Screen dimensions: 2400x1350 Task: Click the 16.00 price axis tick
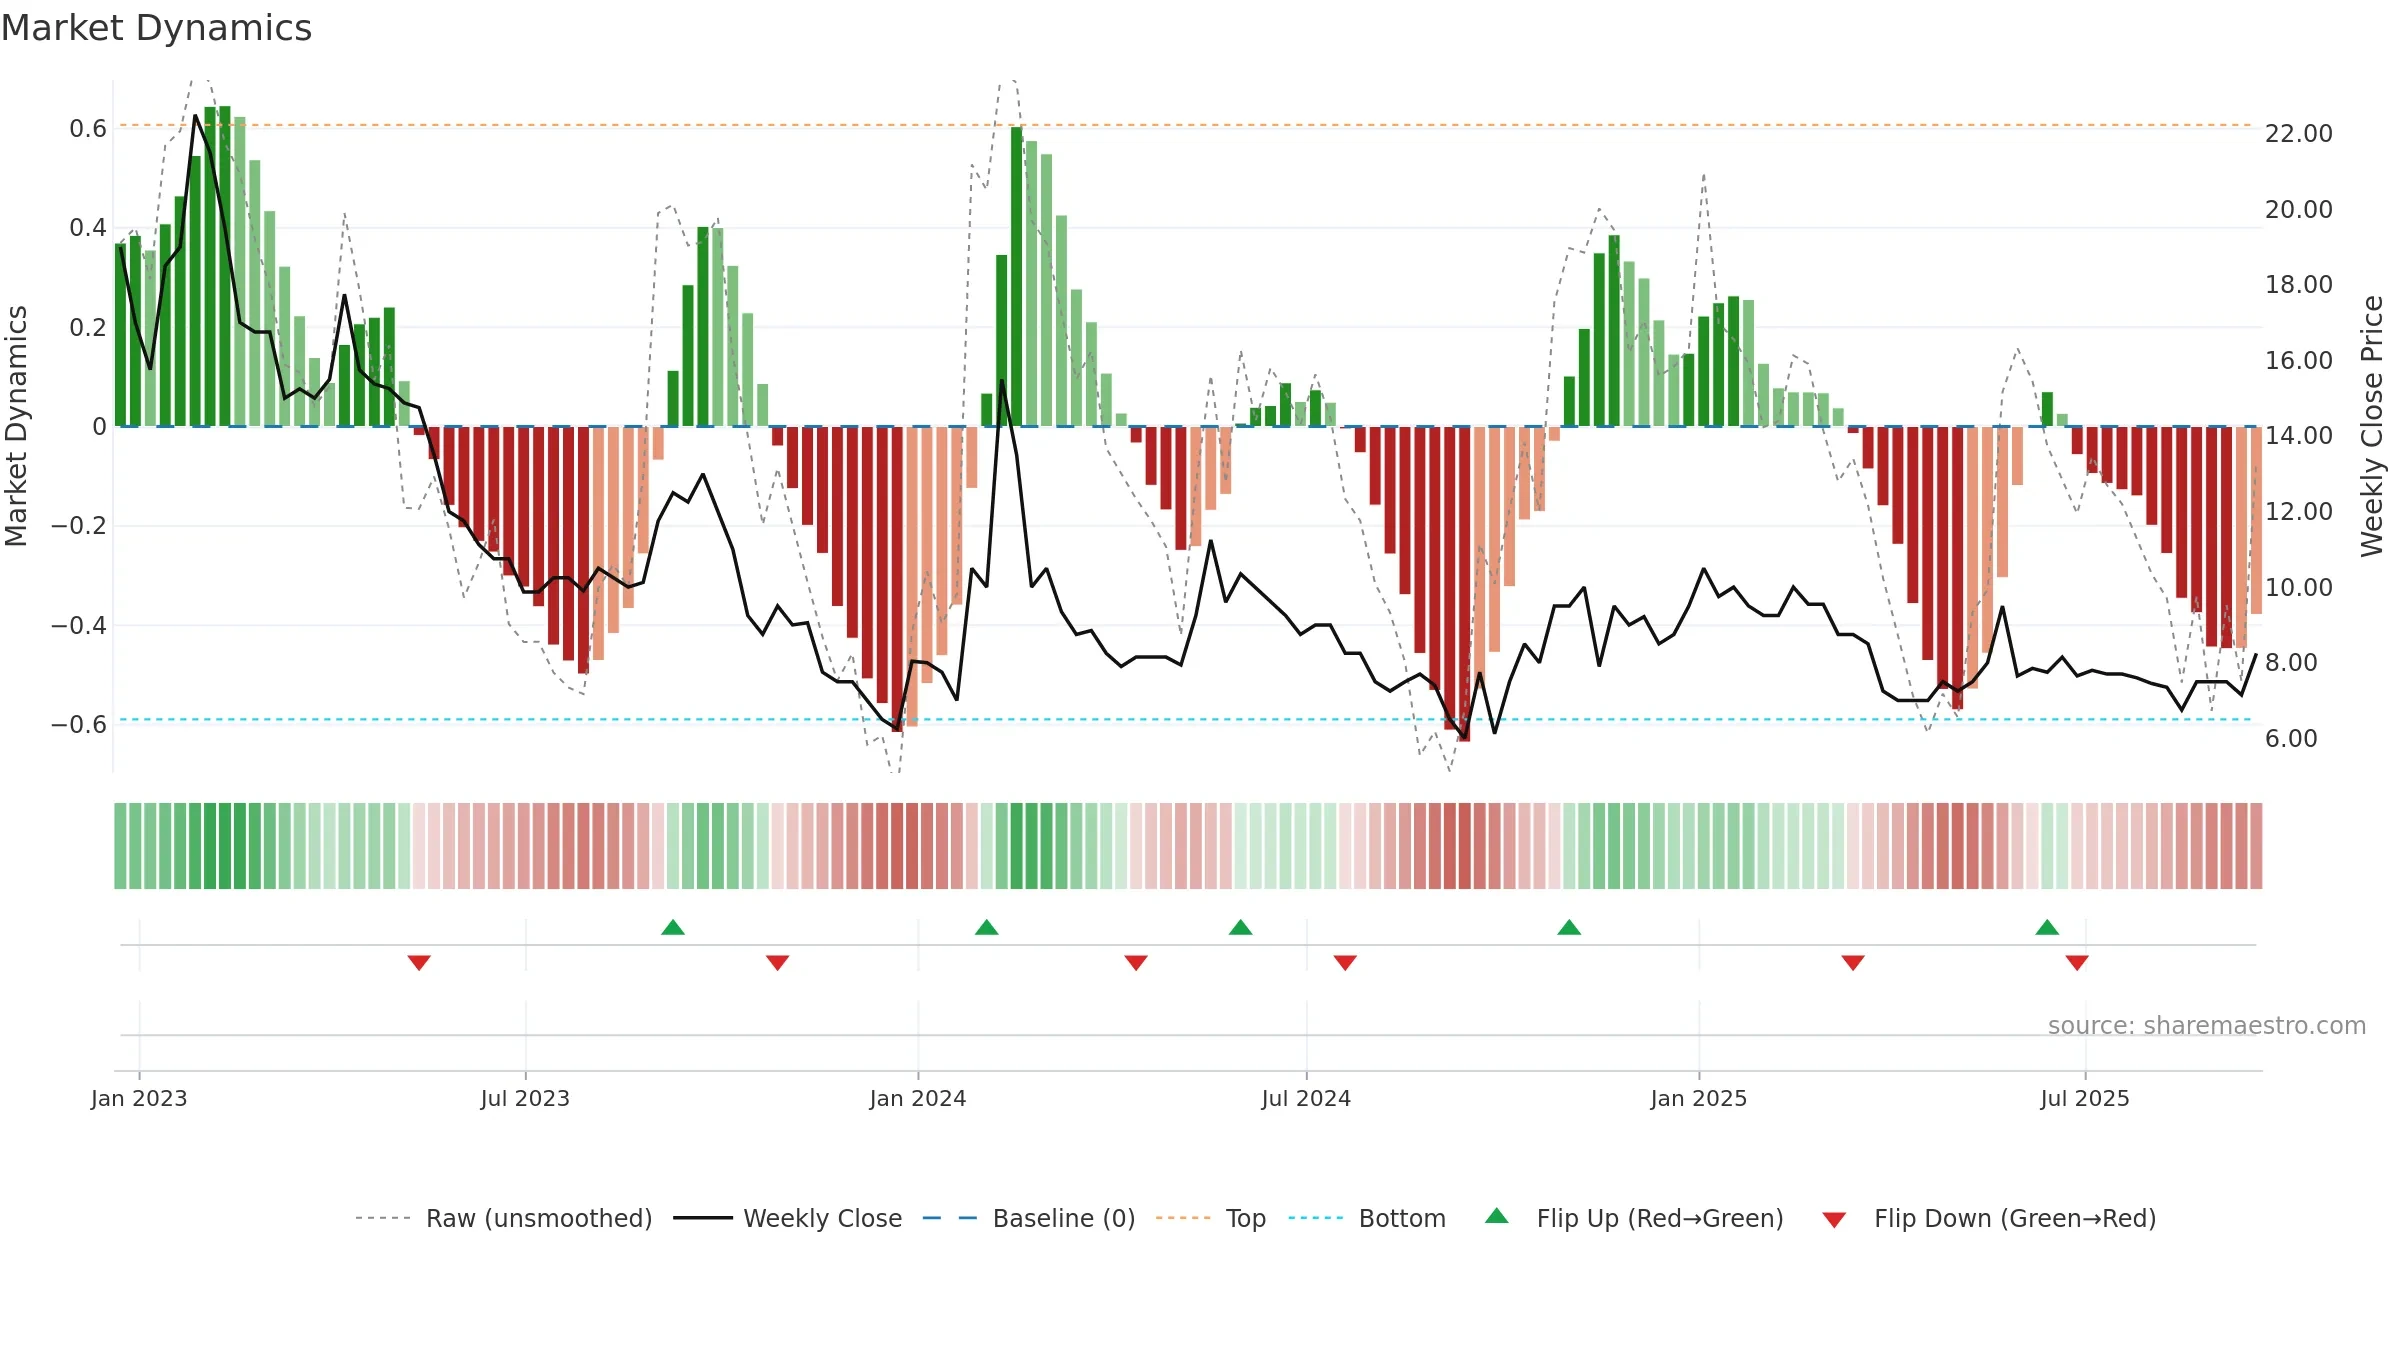2299,361
